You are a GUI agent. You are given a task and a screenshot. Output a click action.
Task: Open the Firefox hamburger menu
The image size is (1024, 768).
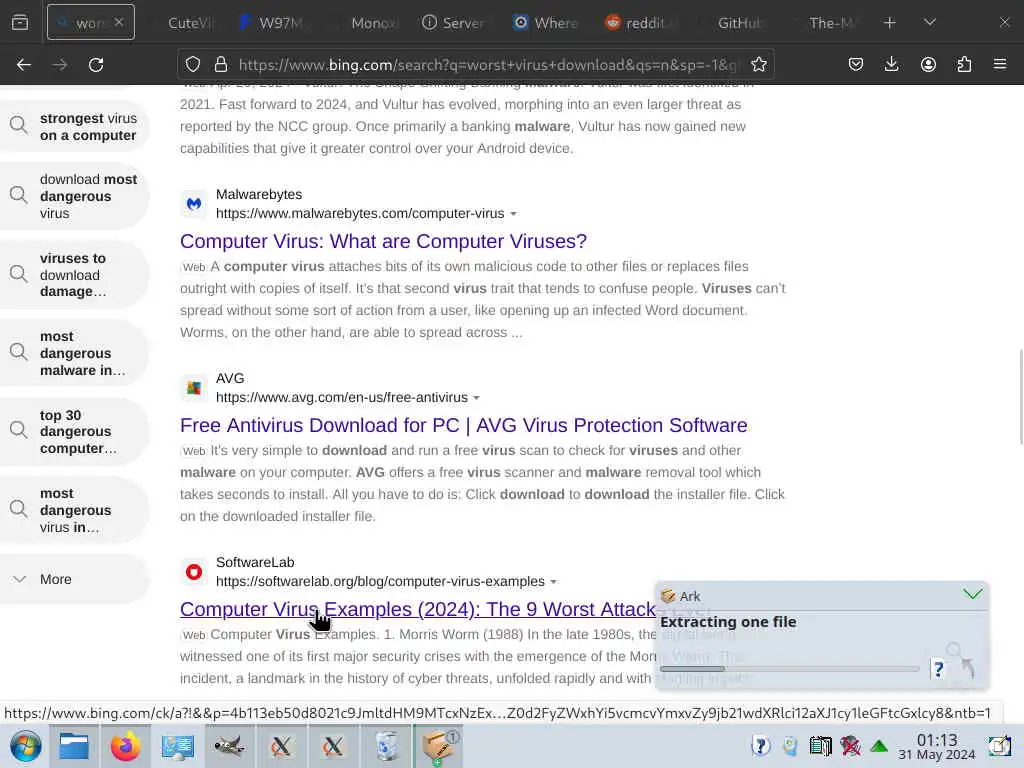point(1000,65)
